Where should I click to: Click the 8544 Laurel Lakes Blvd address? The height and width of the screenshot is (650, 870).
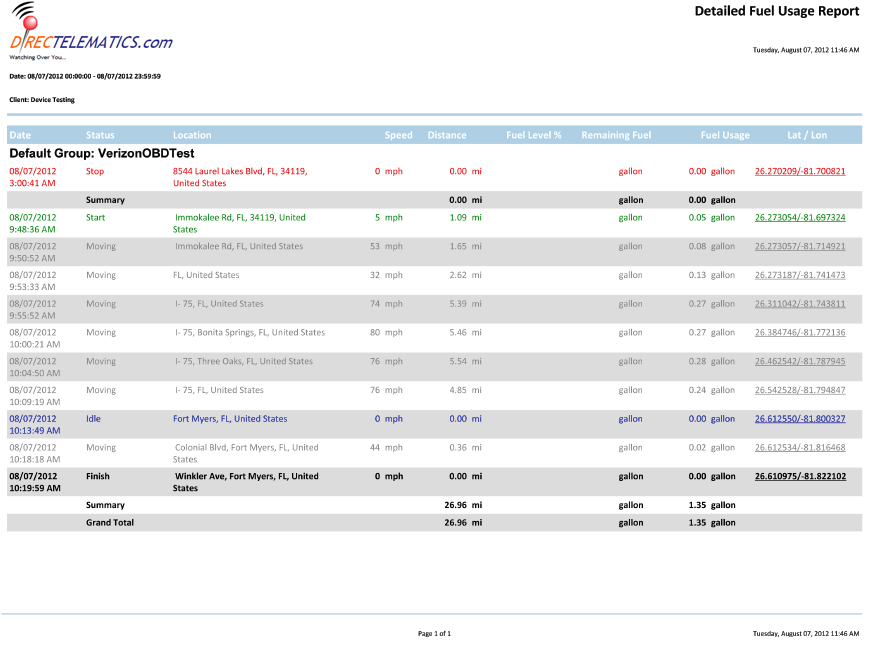240,171
